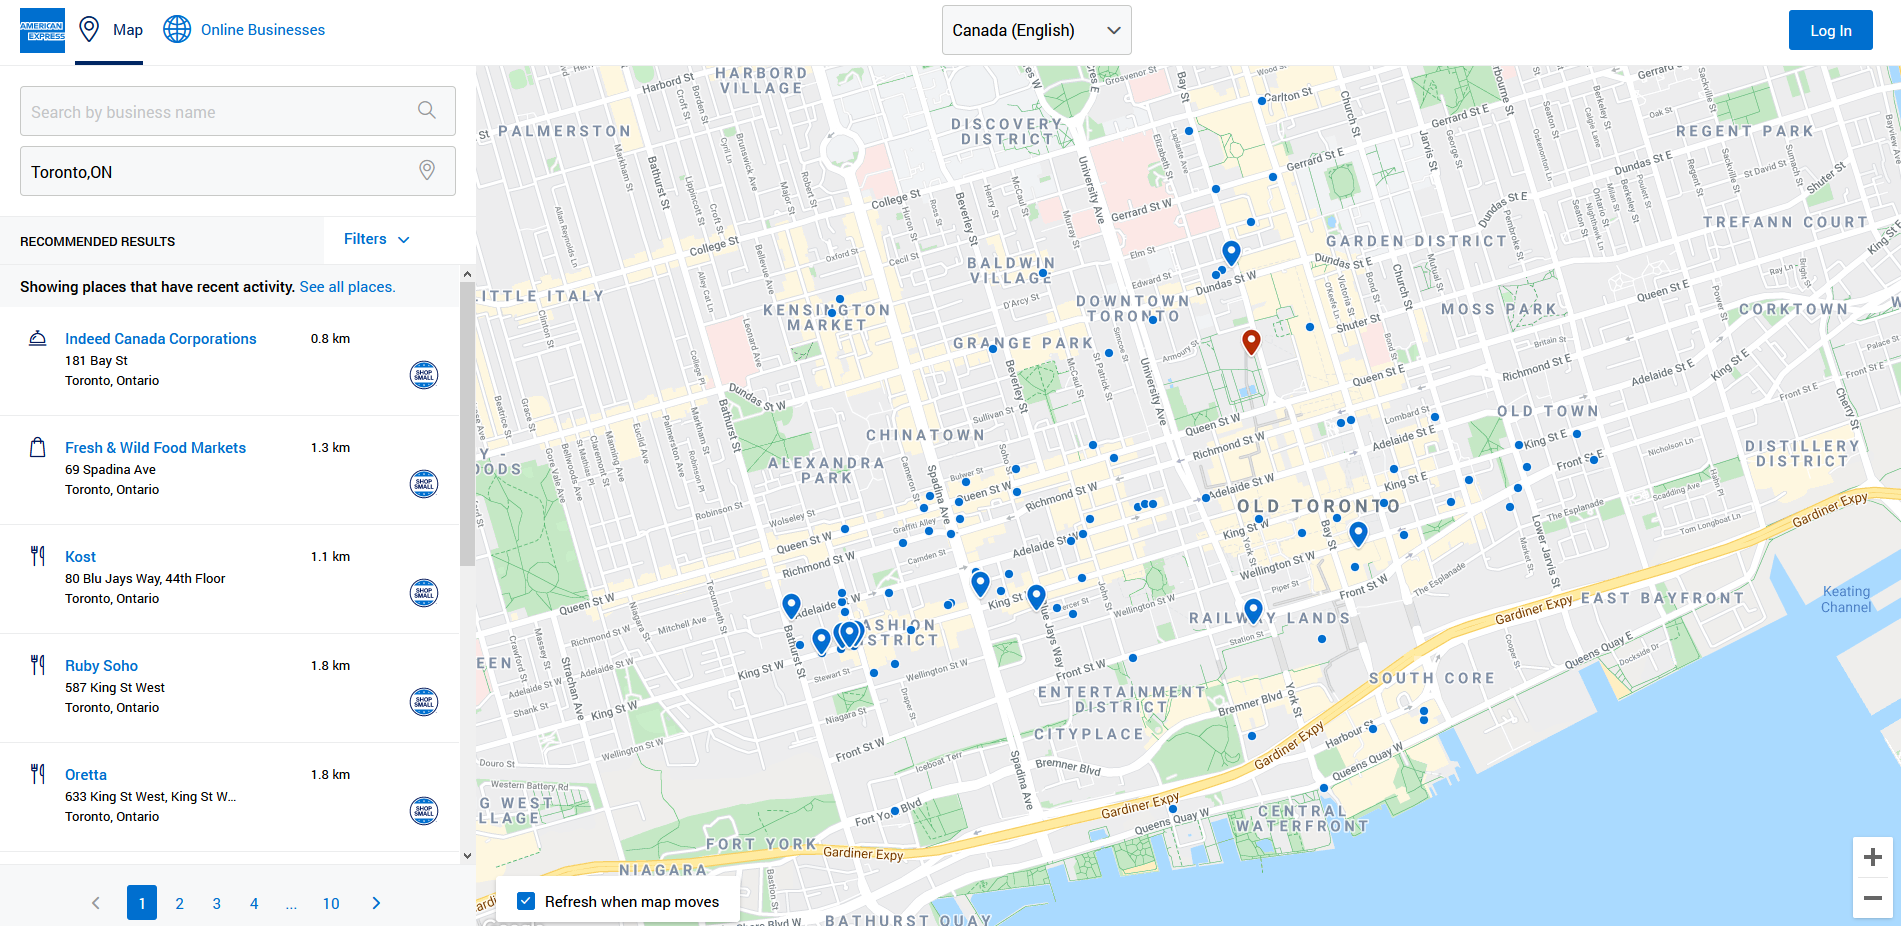
Task: Click shopping bag icon for Fresh & Wild
Action: 38,447
